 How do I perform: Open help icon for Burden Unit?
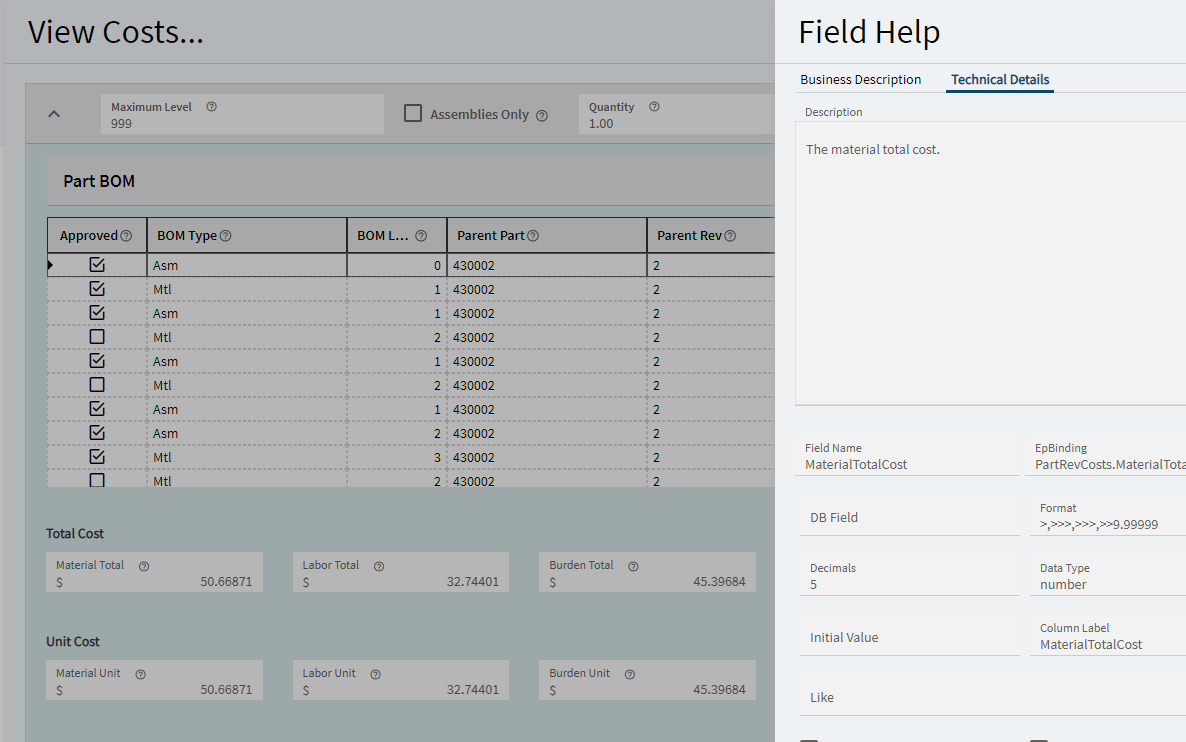[629, 674]
